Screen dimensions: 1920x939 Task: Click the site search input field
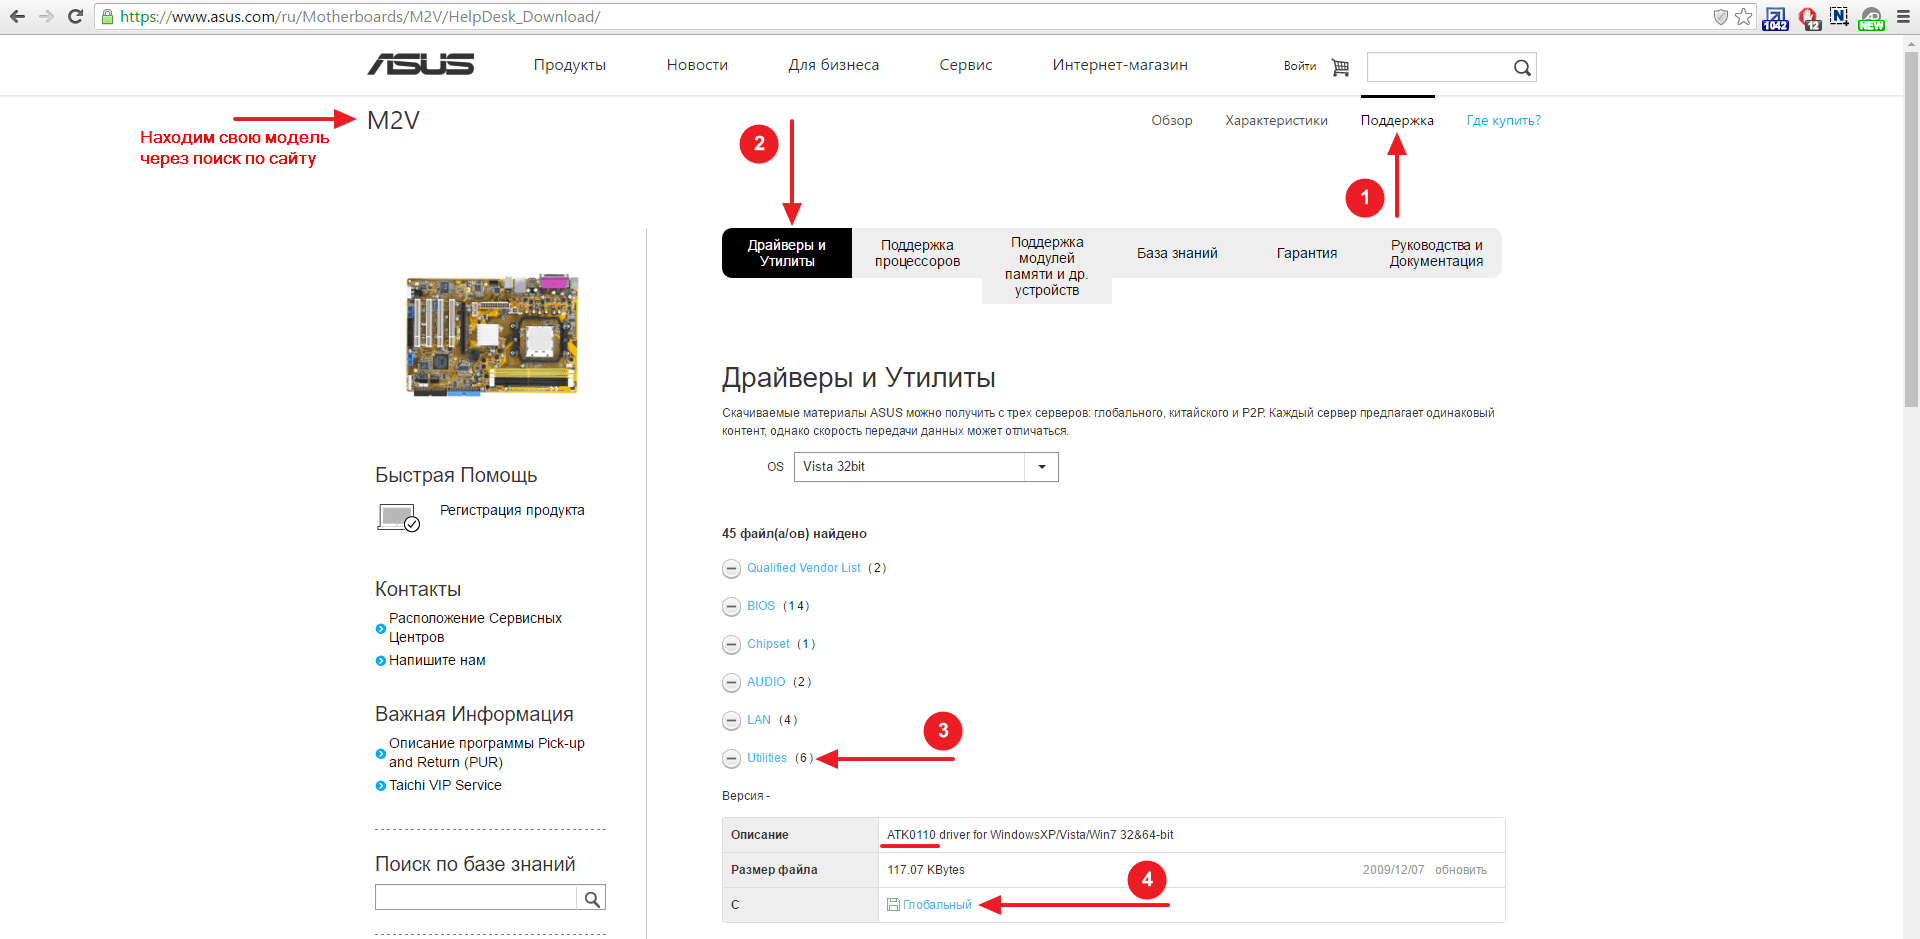(1439, 67)
